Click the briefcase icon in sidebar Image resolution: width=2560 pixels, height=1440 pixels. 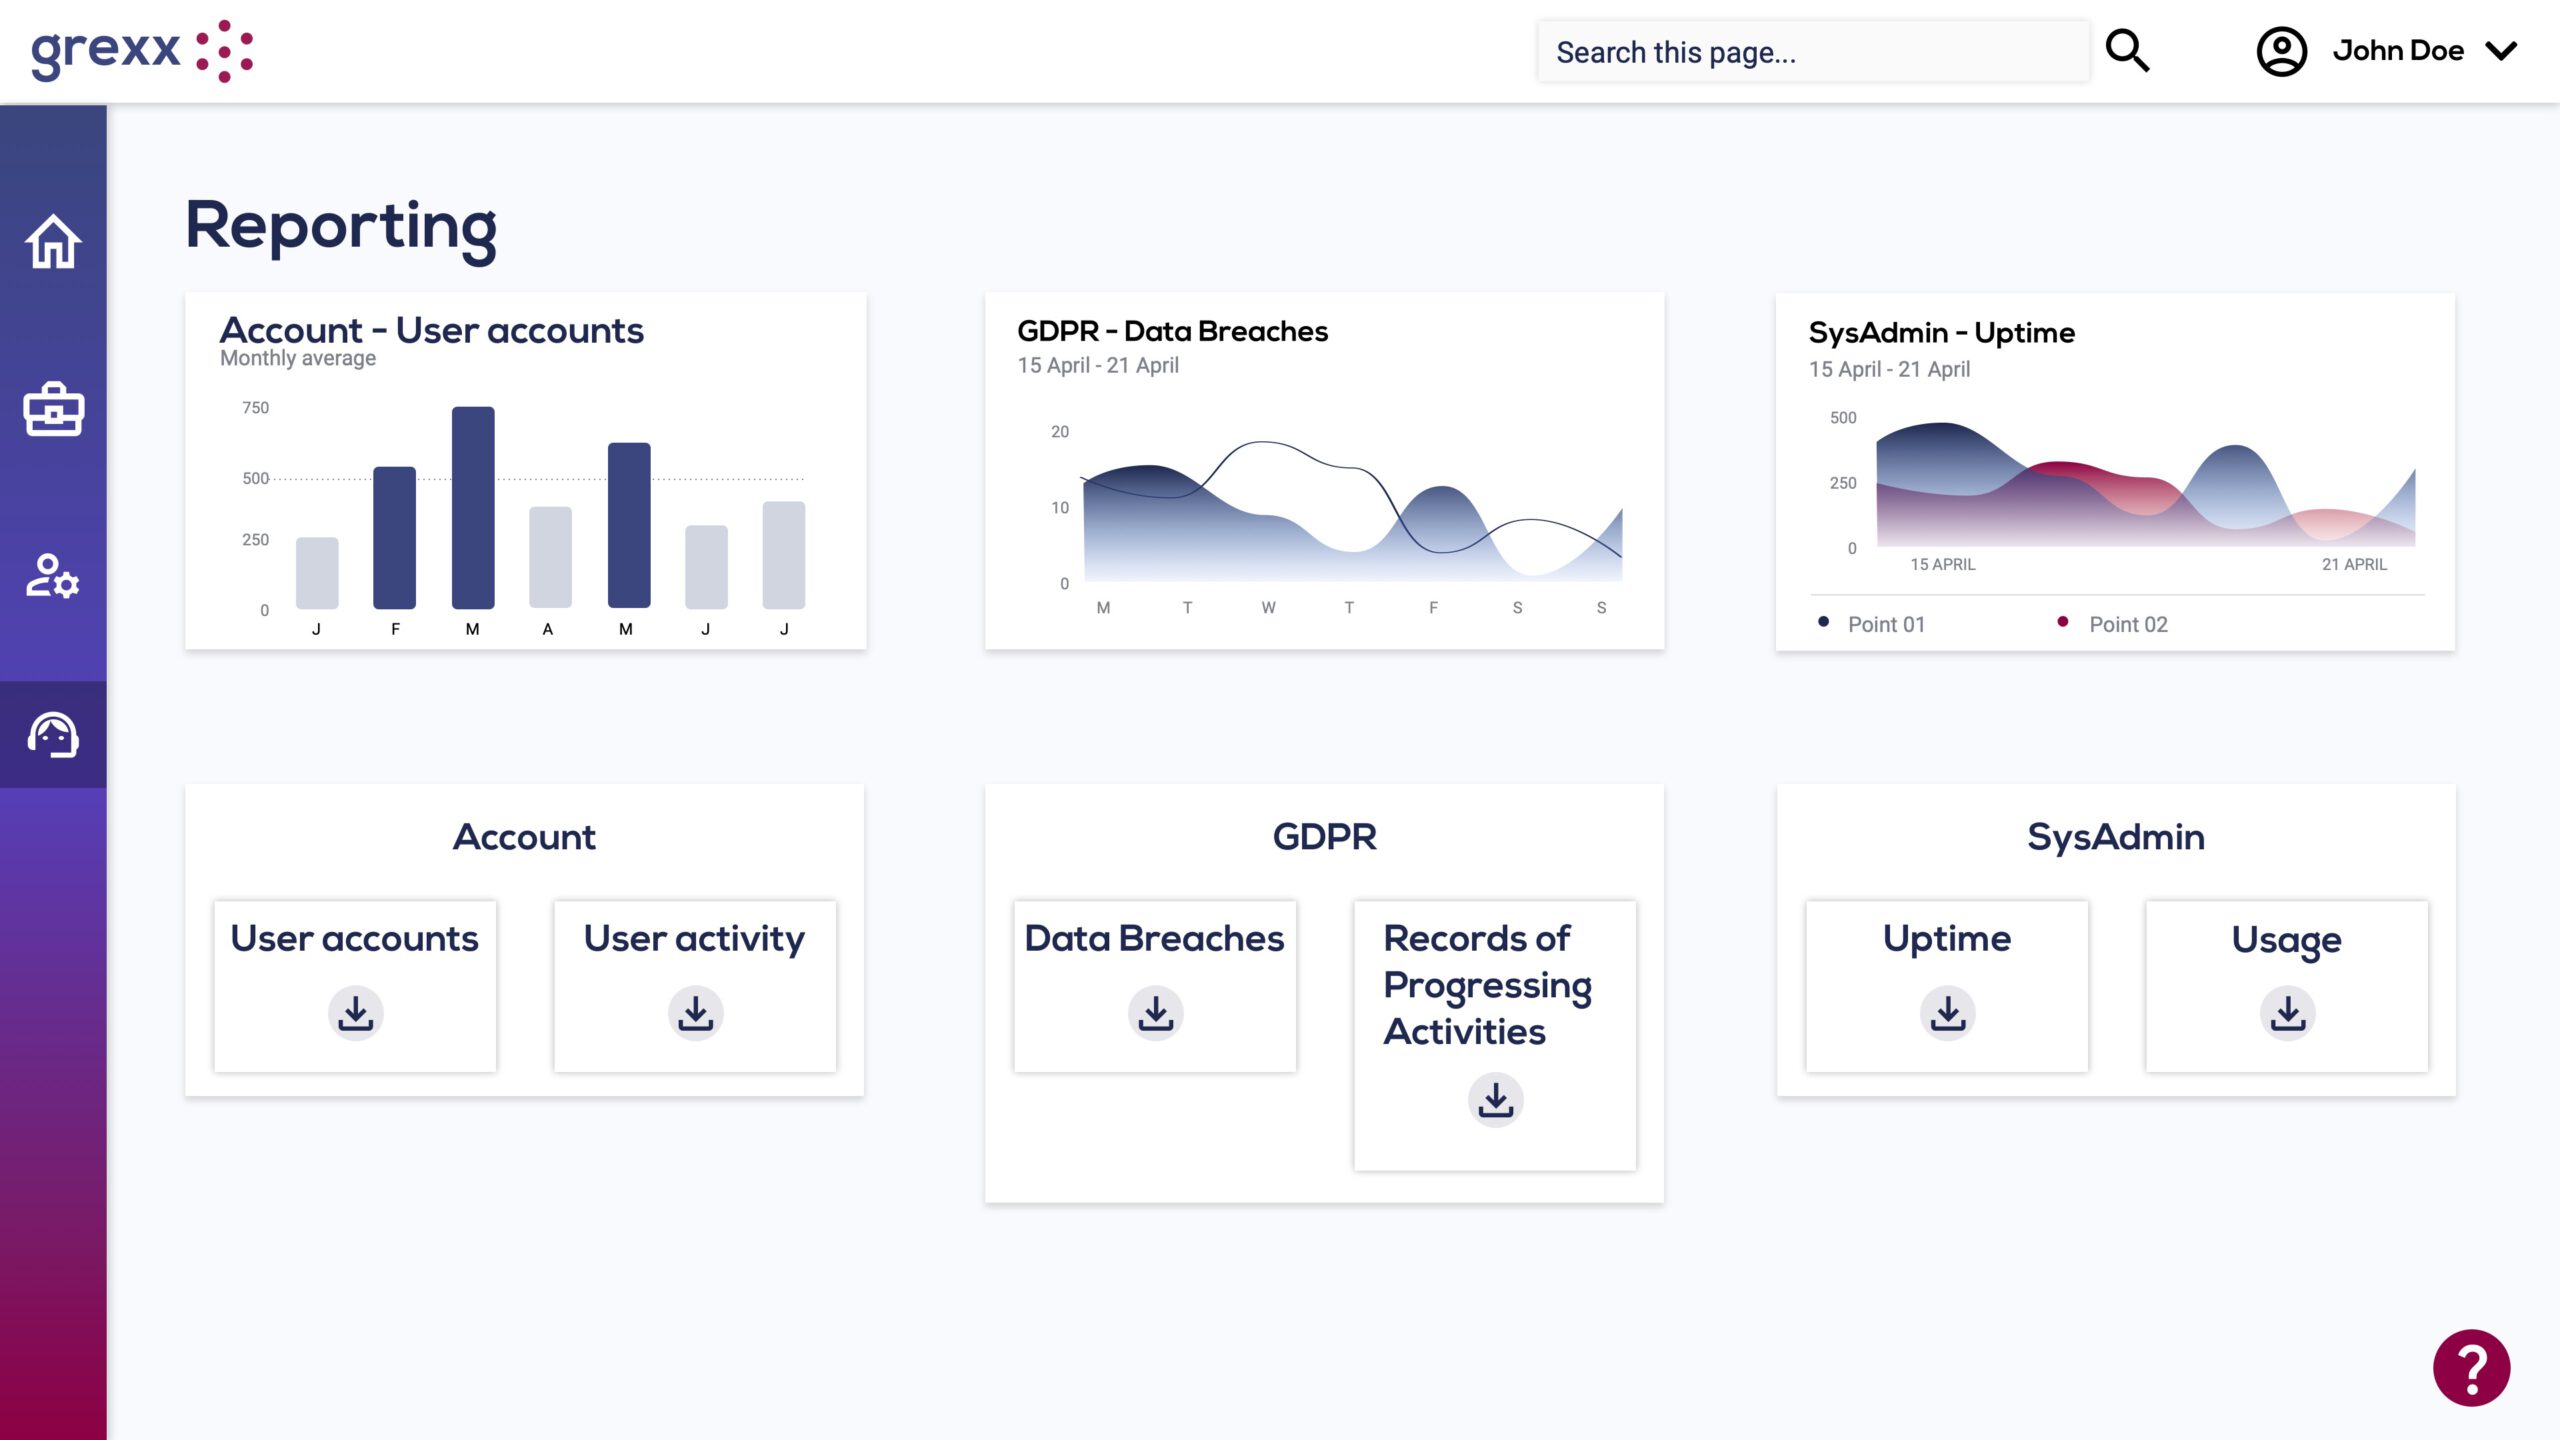pyautogui.click(x=53, y=409)
